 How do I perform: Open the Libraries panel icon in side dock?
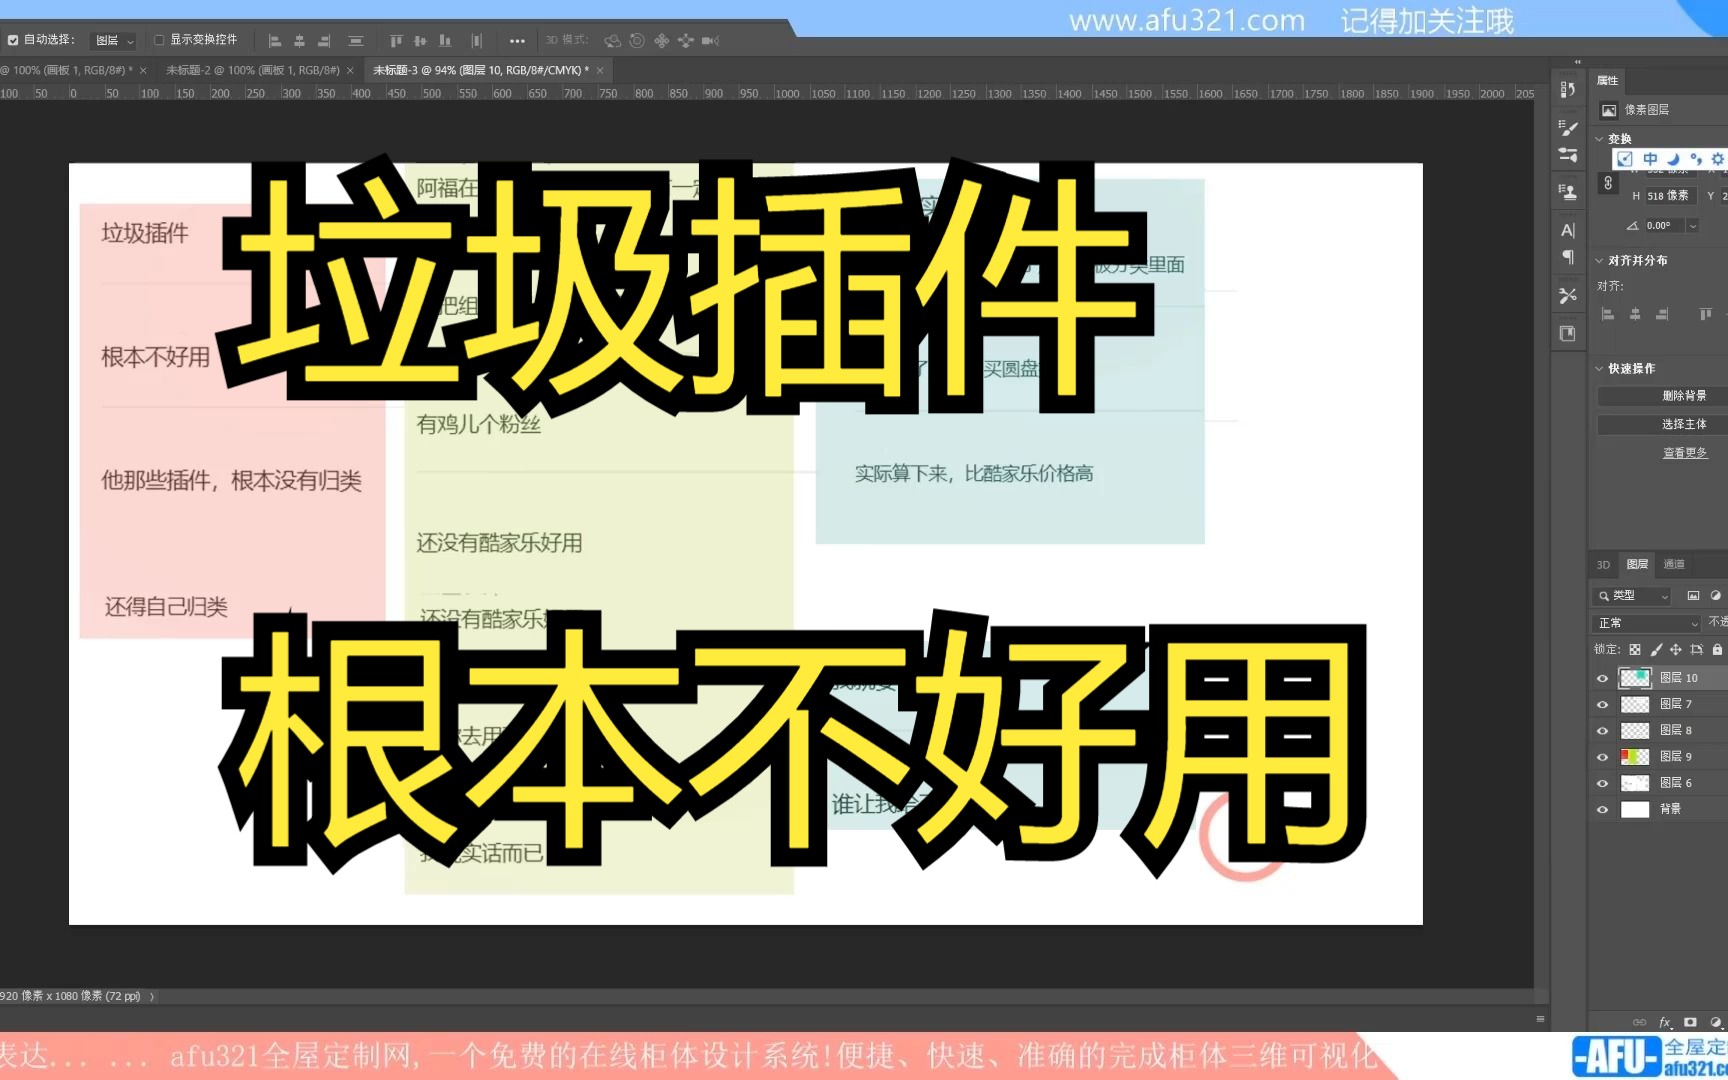click(x=1567, y=333)
